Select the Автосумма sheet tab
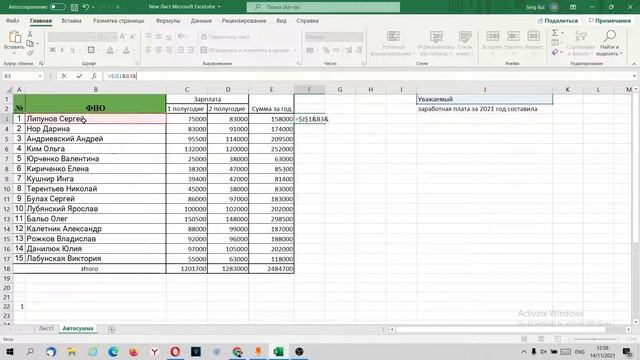The image size is (640, 360). [78, 329]
